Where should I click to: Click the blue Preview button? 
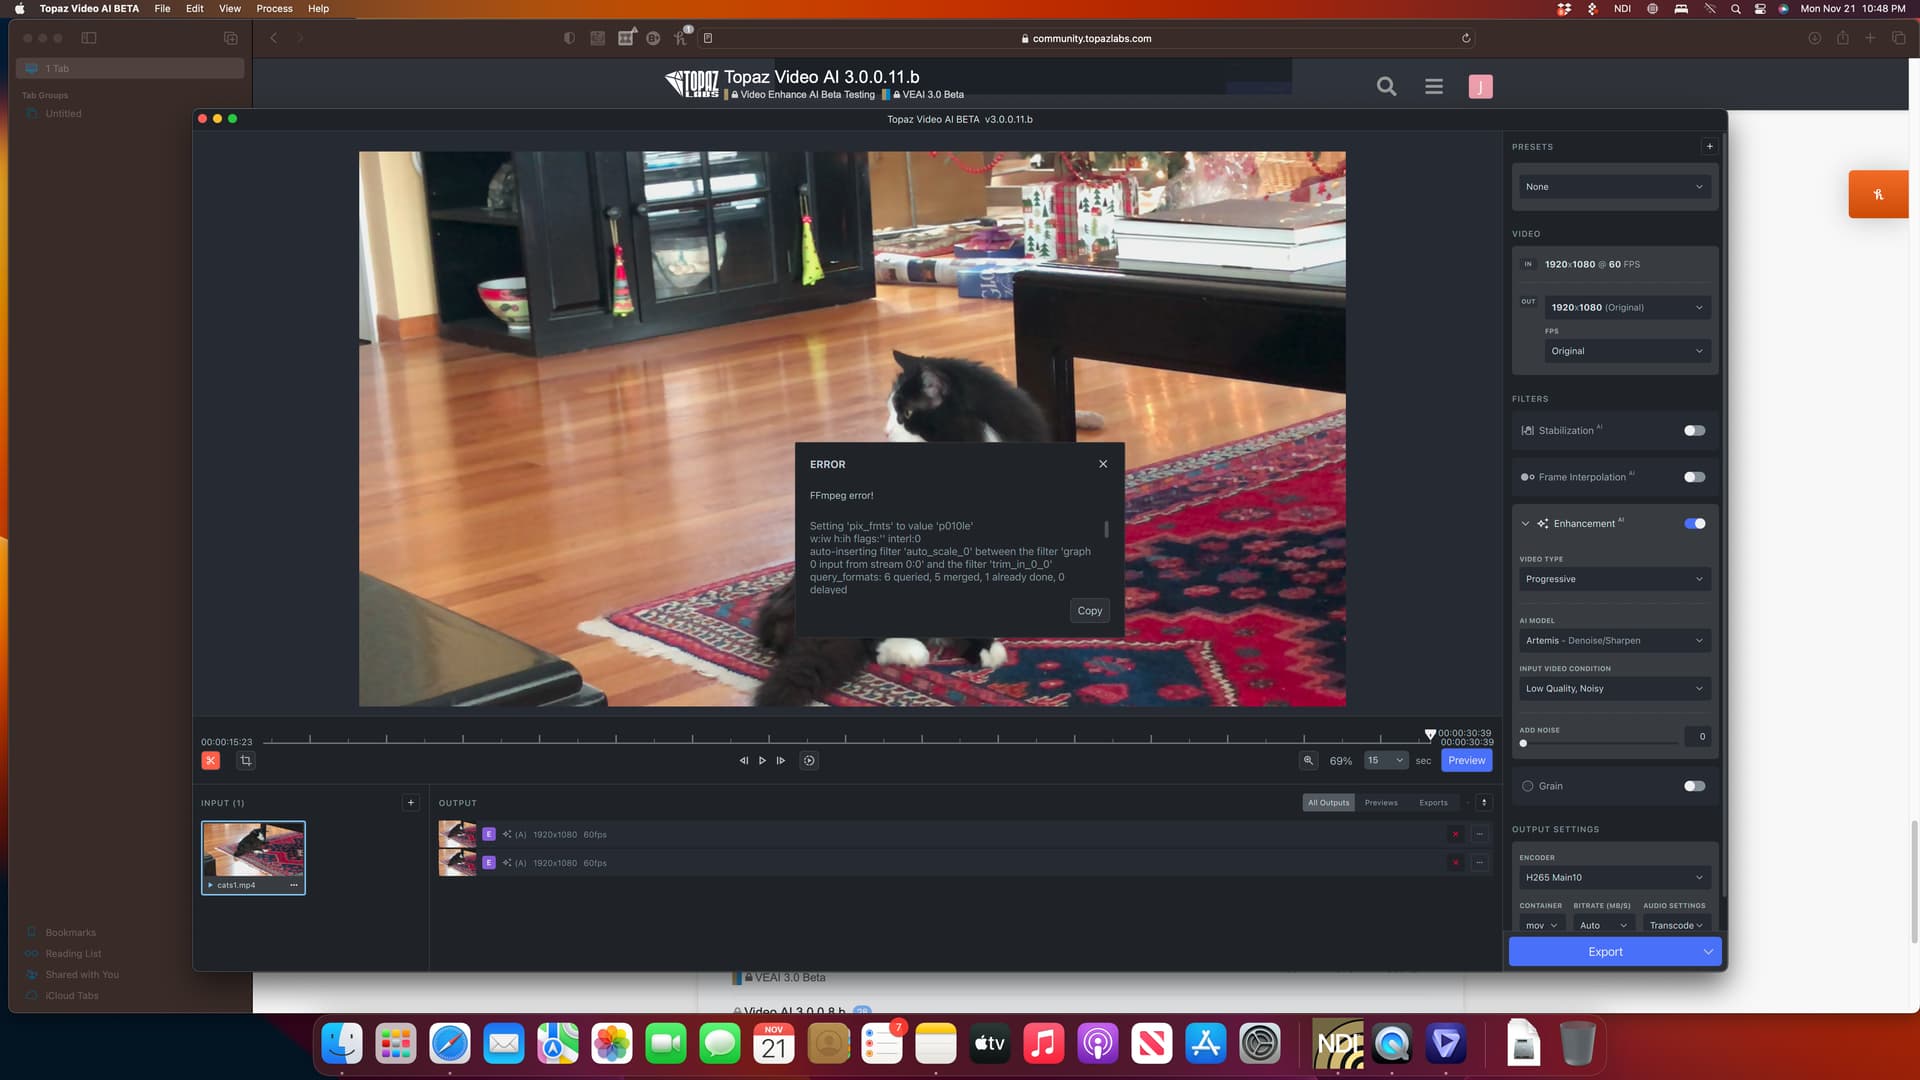click(1466, 761)
